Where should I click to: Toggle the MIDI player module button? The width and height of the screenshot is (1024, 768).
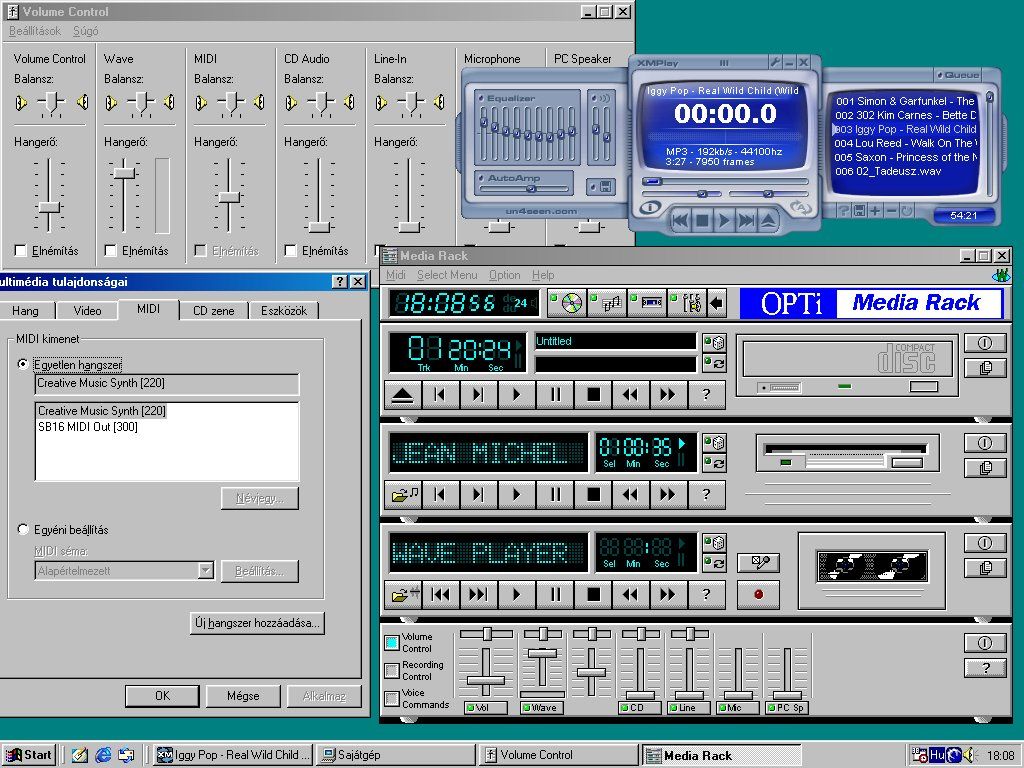coord(607,304)
